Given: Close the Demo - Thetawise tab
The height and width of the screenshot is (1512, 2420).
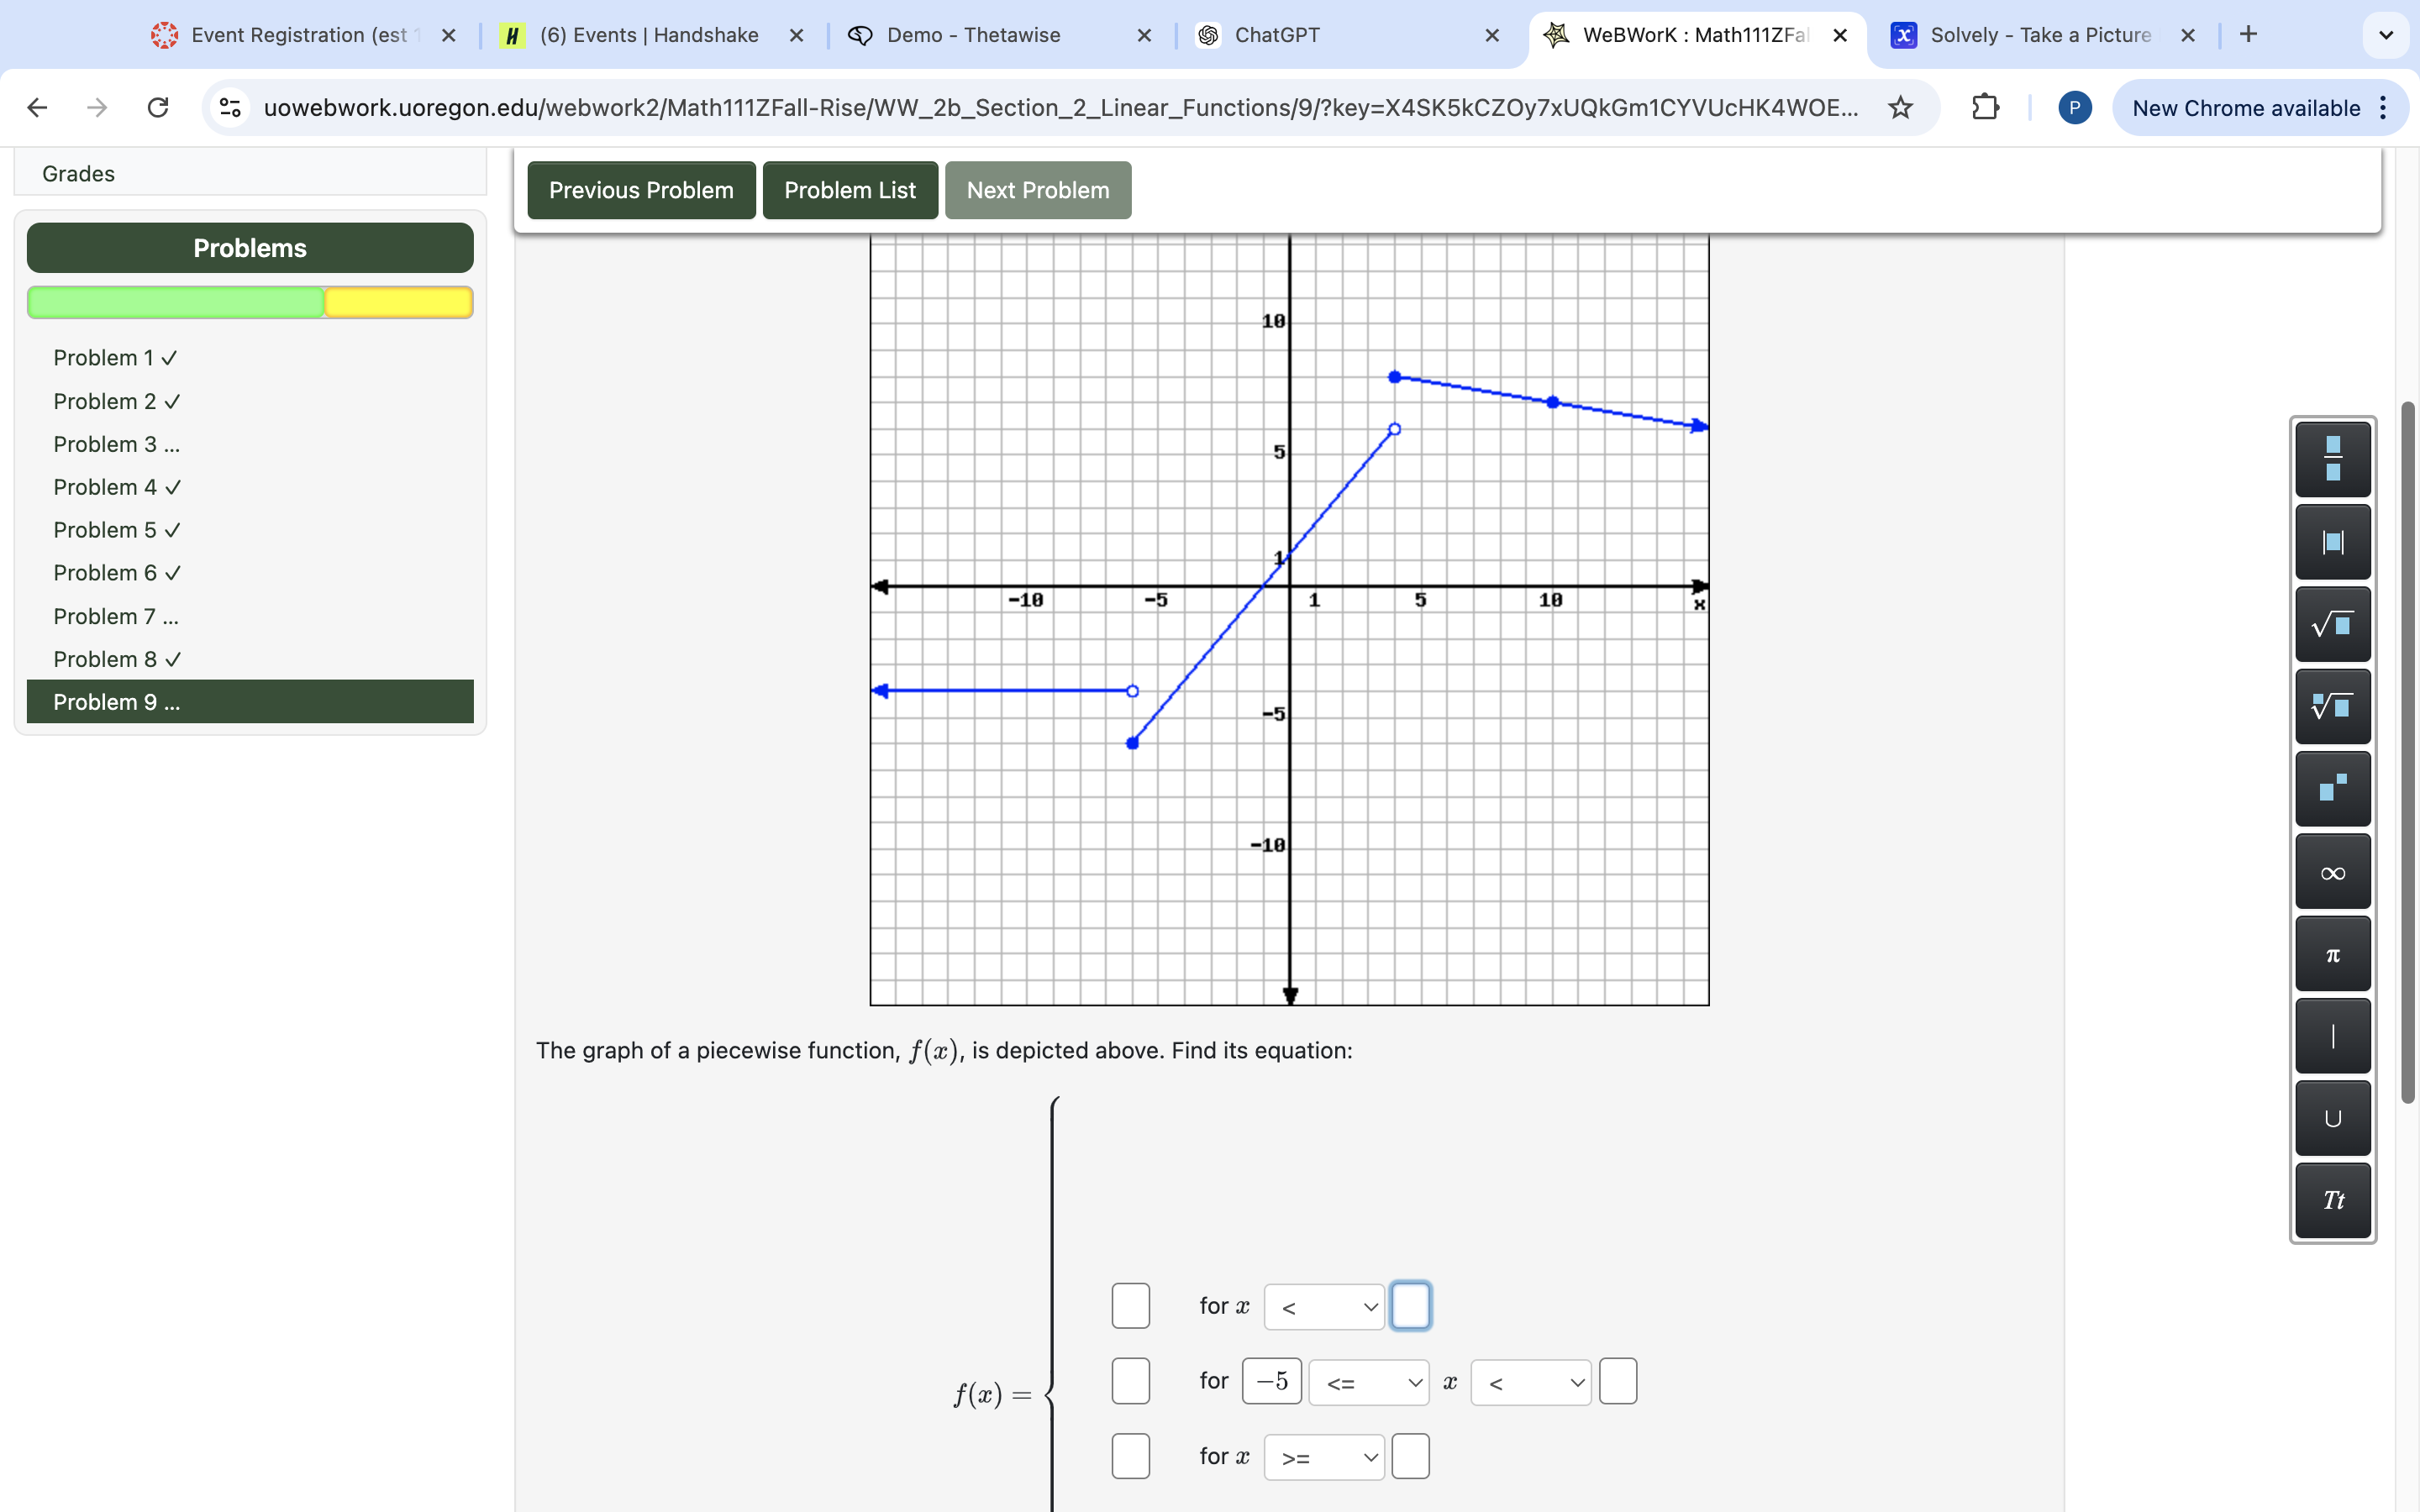Looking at the screenshot, I should point(1145,35).
